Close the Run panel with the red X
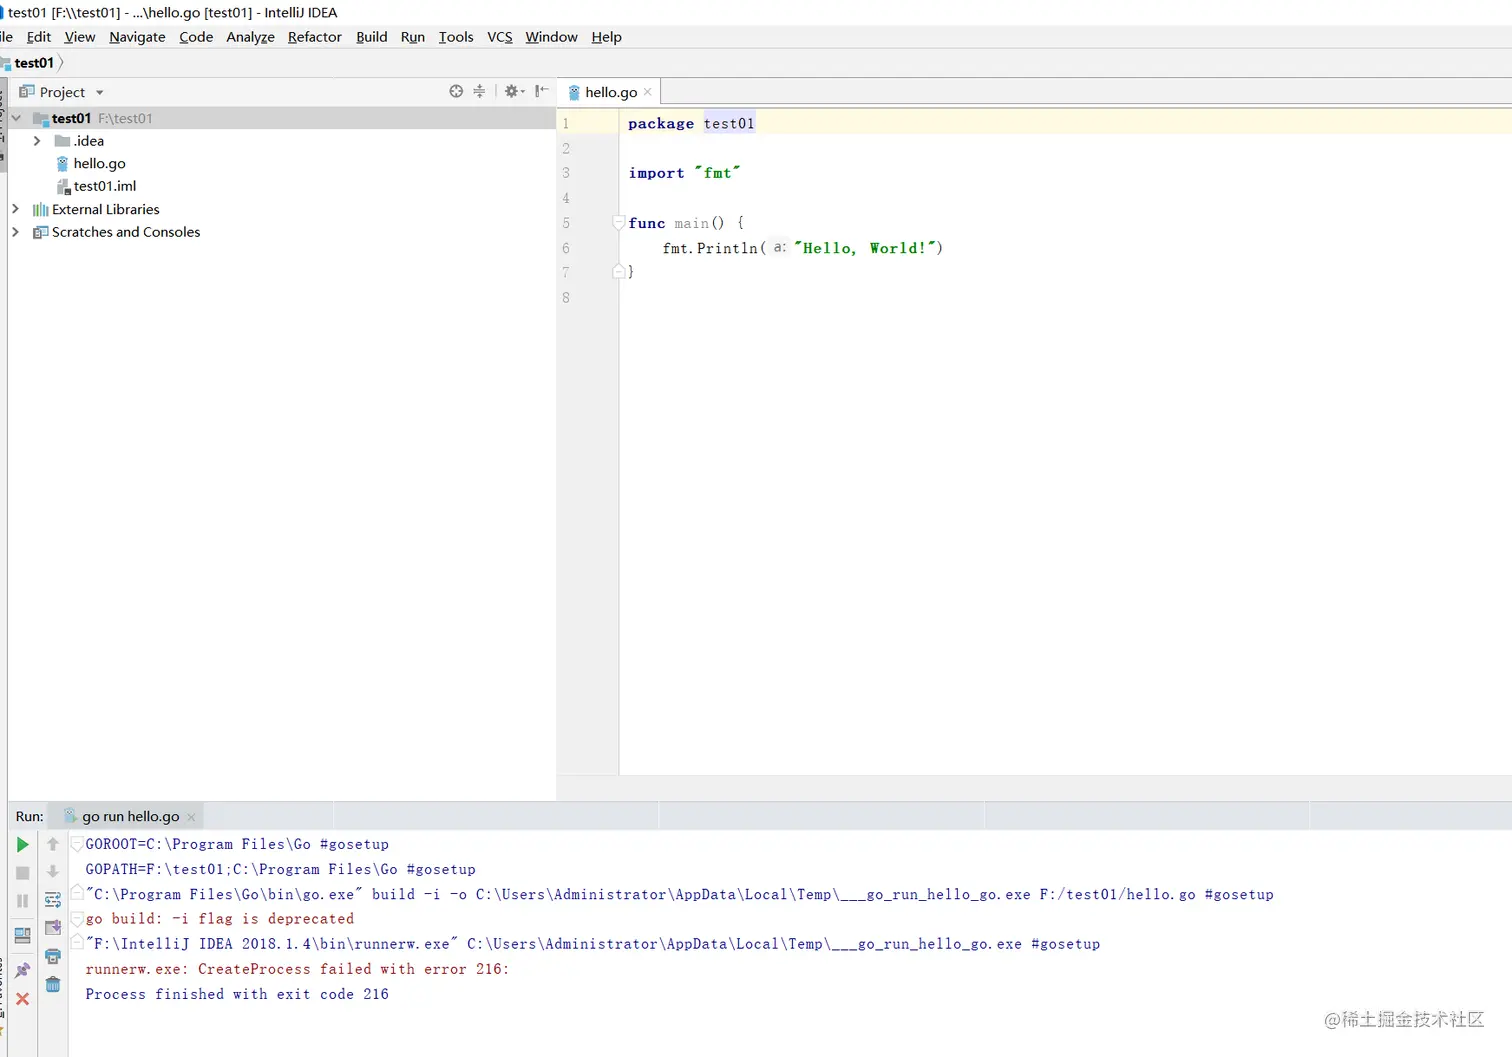This screenshot has width=1512, height=1057. 22,999
